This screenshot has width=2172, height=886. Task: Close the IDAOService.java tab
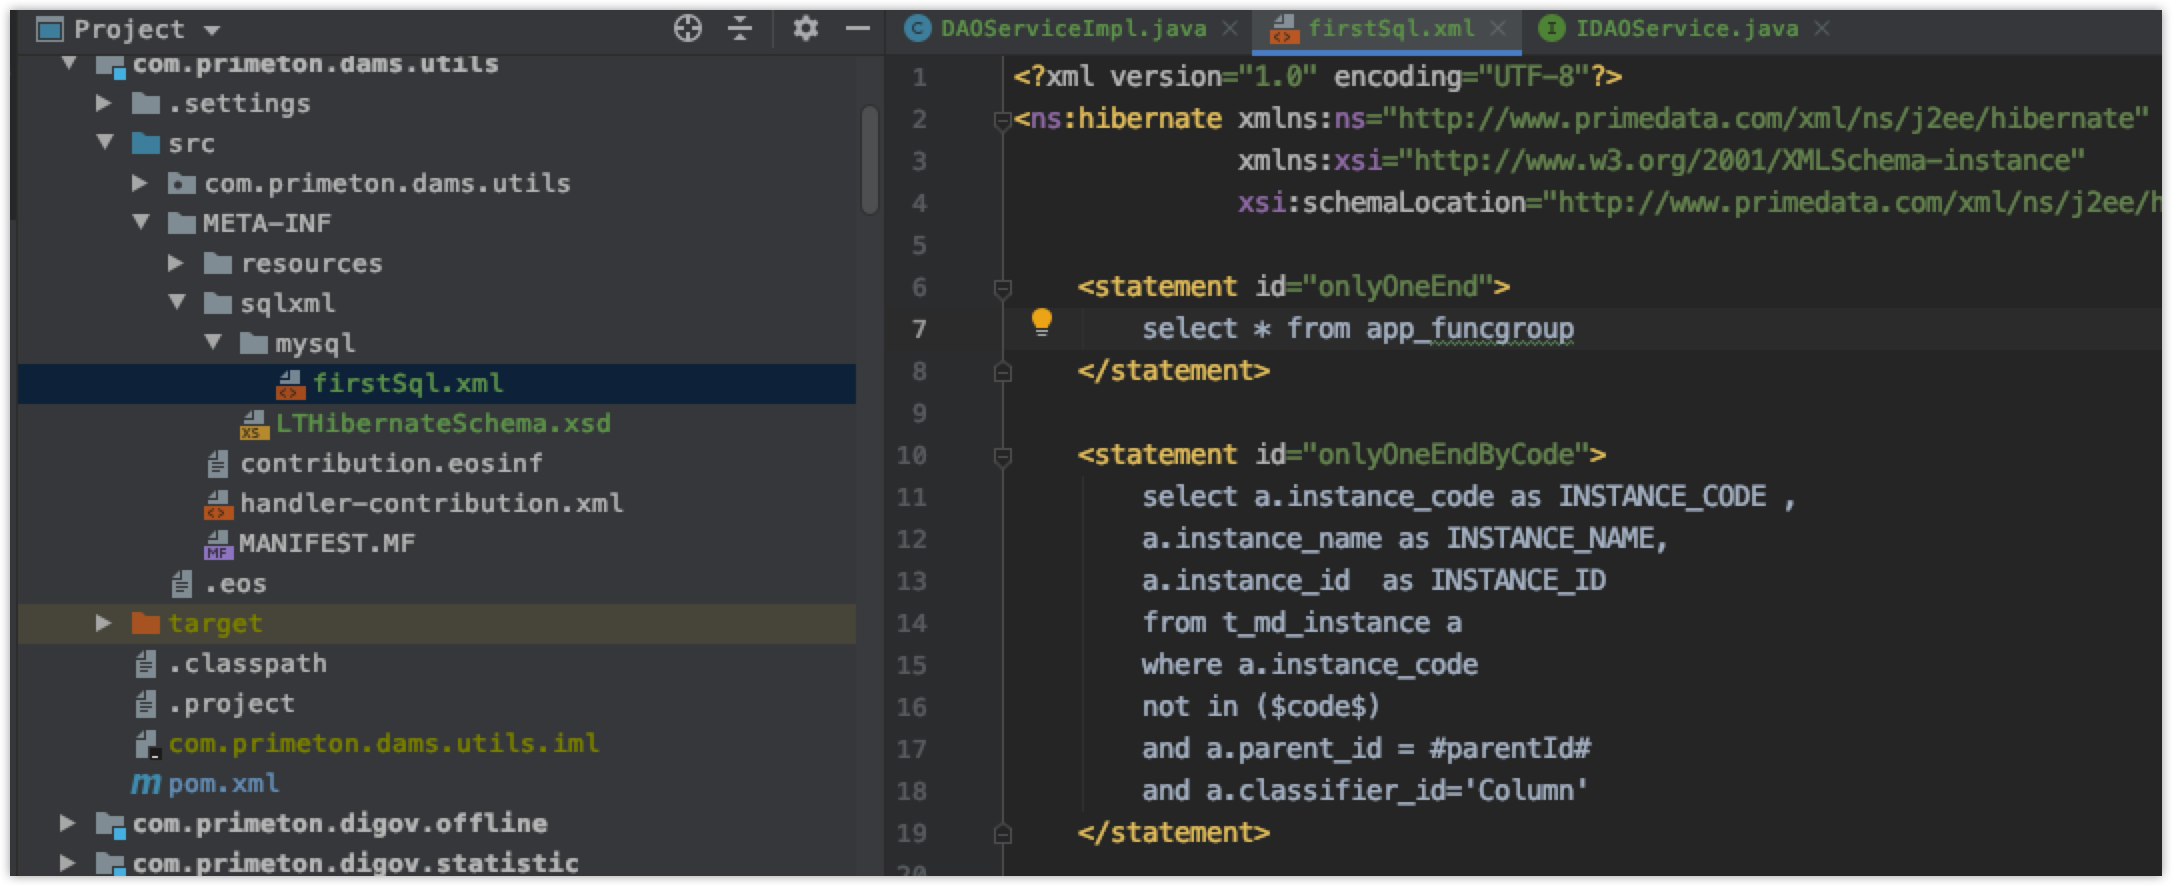pos(1822,29)
